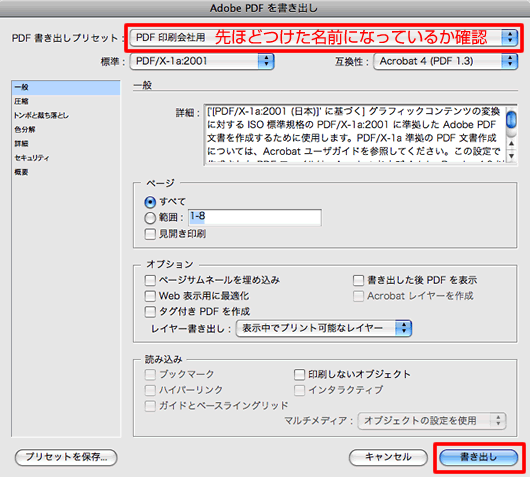The width and height of the screenshot is (530, 477).
Task: Click the 詳細 description scrollbar thumb
Action: pyautogui.click(x=511, y=120)
